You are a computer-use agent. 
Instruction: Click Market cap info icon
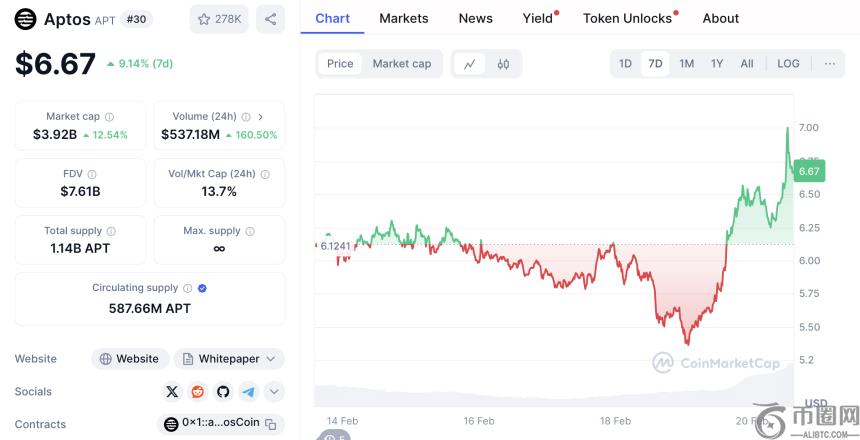(x=109, y=117)
